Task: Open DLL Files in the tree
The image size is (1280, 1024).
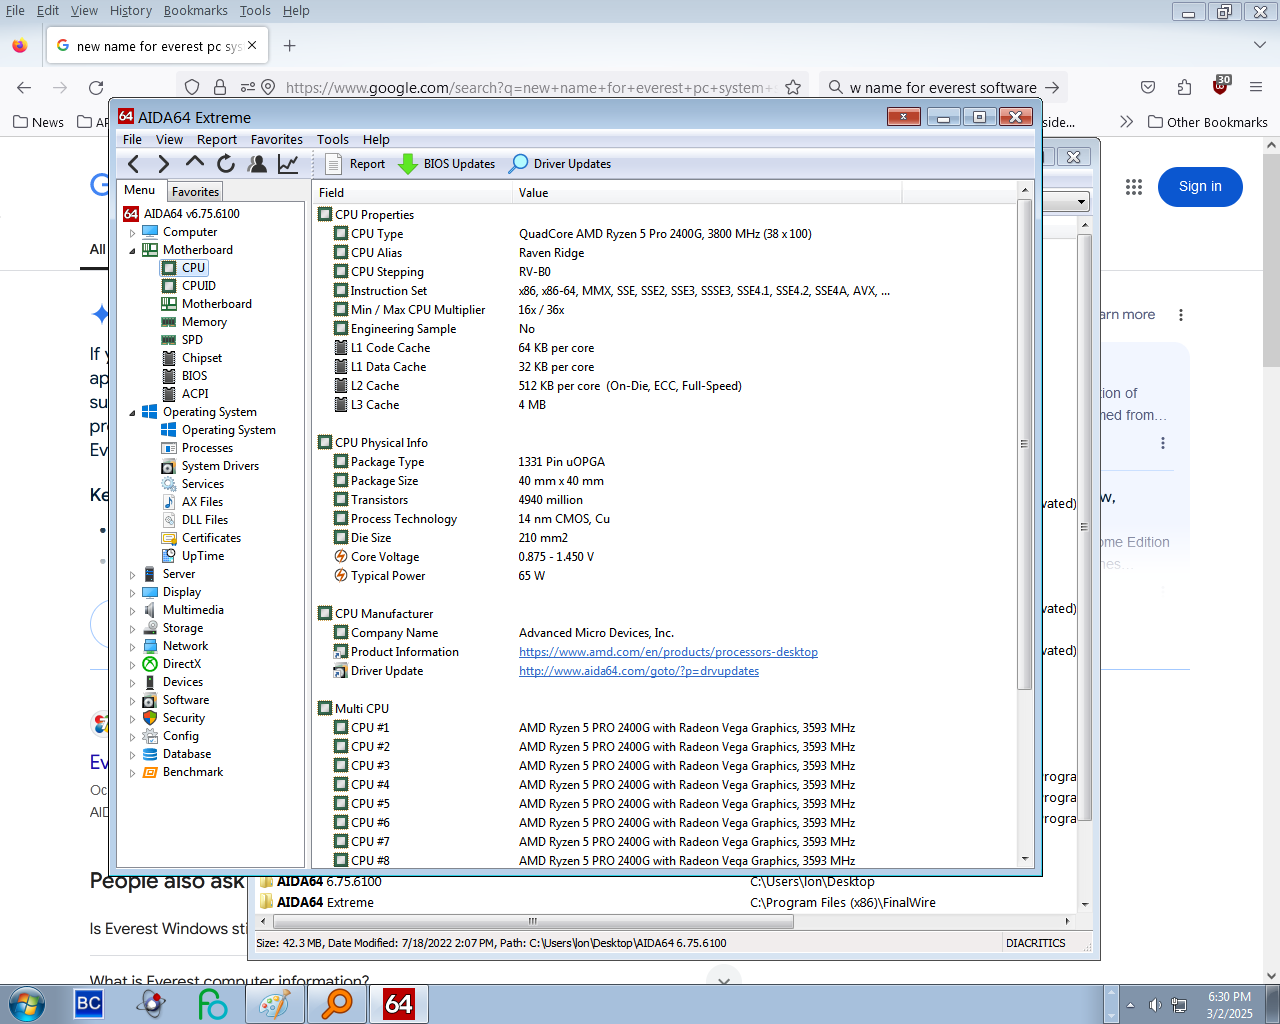Action: (205, 520)
